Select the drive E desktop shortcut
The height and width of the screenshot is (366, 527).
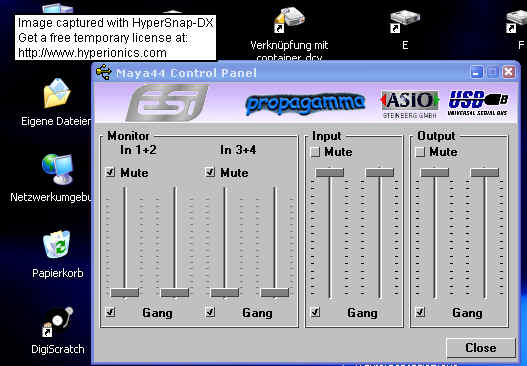tap(405, 30)
